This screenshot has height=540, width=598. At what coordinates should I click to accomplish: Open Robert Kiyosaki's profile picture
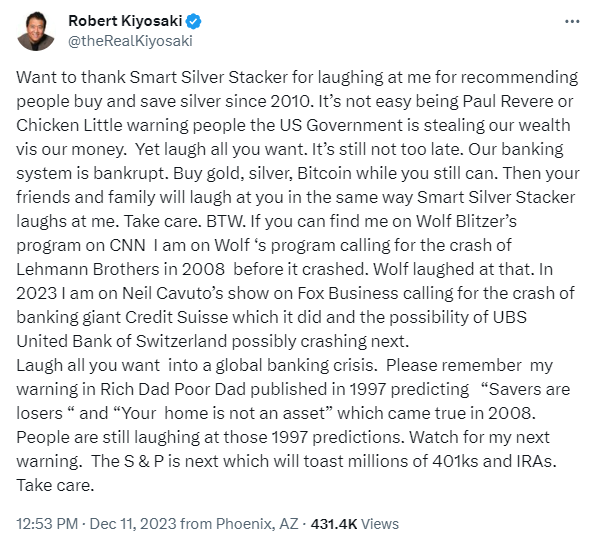point(36,31)
